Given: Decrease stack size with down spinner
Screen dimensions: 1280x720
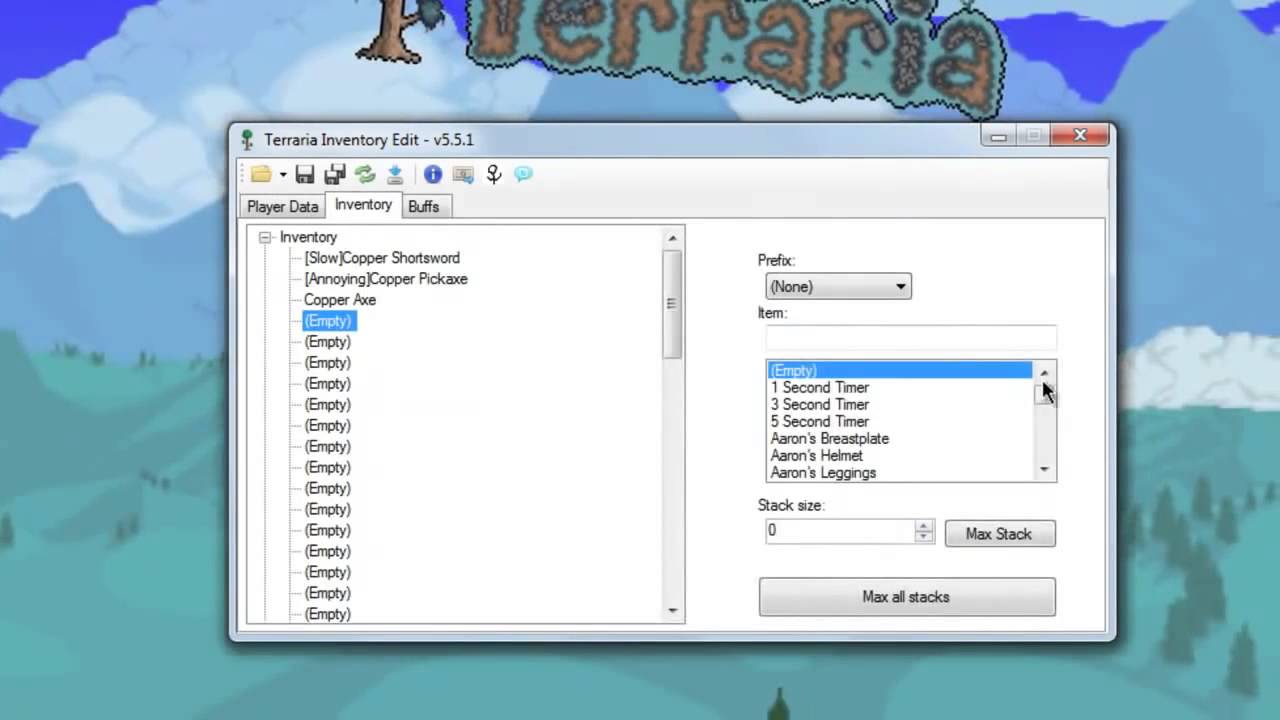Looking at the screenshot, I should 924,537.
